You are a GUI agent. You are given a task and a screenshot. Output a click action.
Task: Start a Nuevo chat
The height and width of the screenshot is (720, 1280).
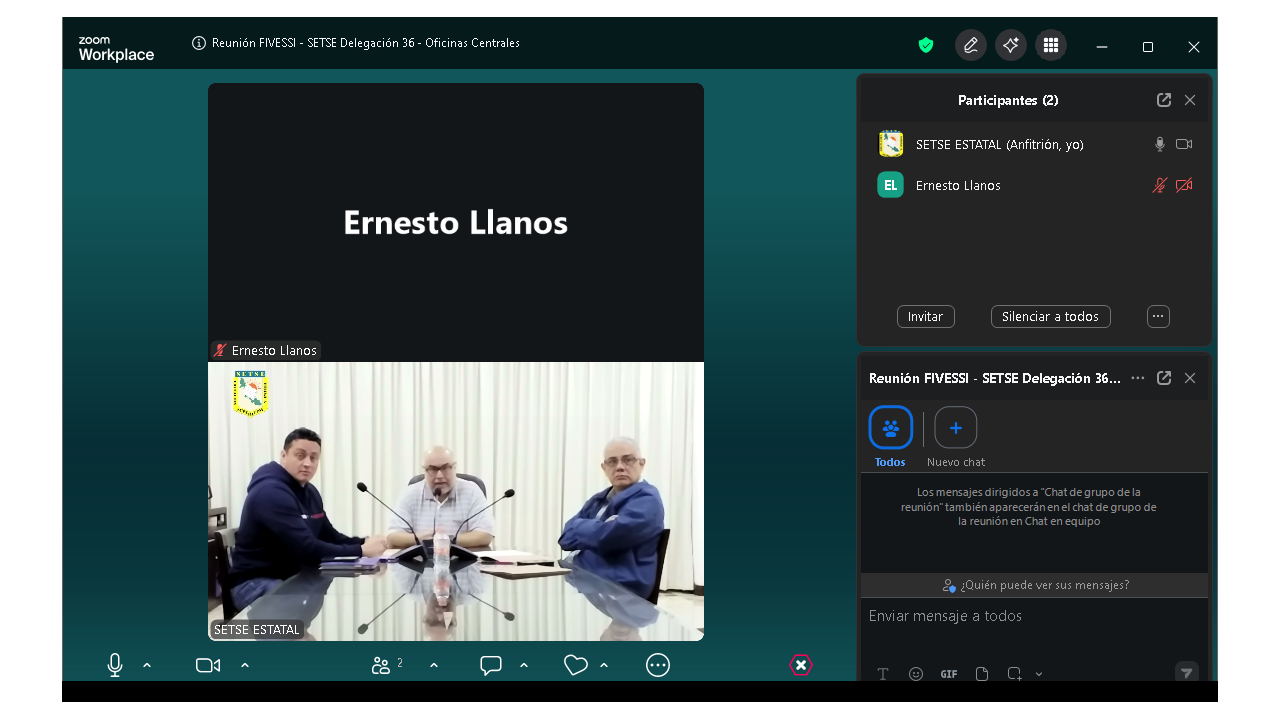click(x=955, y=428)
